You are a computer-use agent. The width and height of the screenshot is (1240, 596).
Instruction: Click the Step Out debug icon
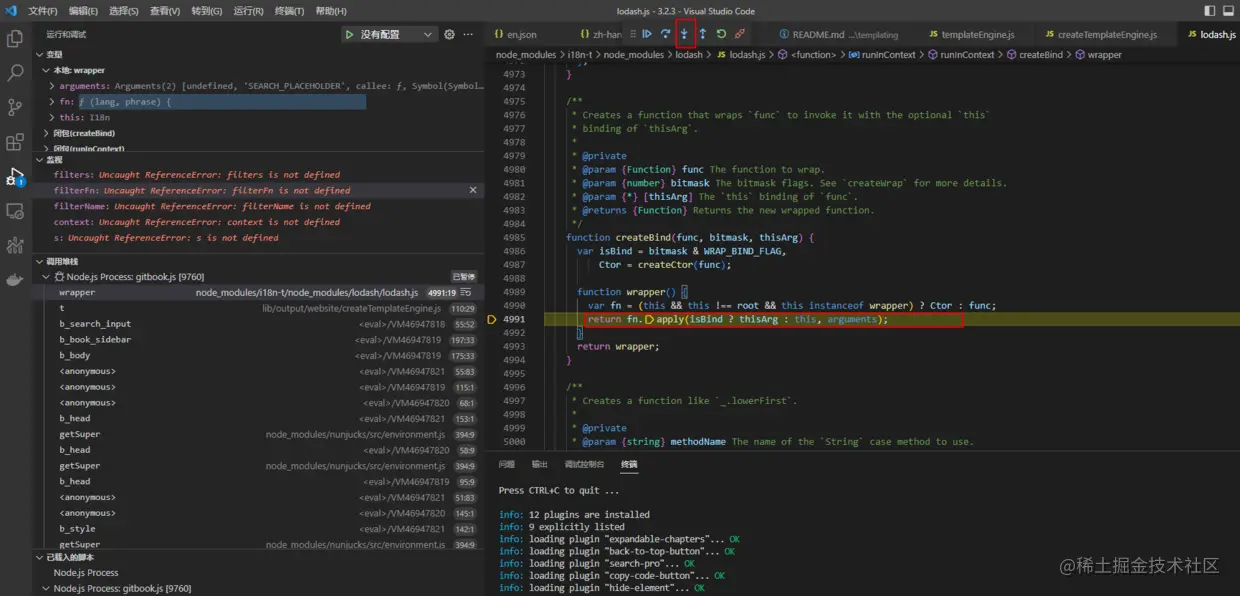pyautogui.click(x=702, y=34)
